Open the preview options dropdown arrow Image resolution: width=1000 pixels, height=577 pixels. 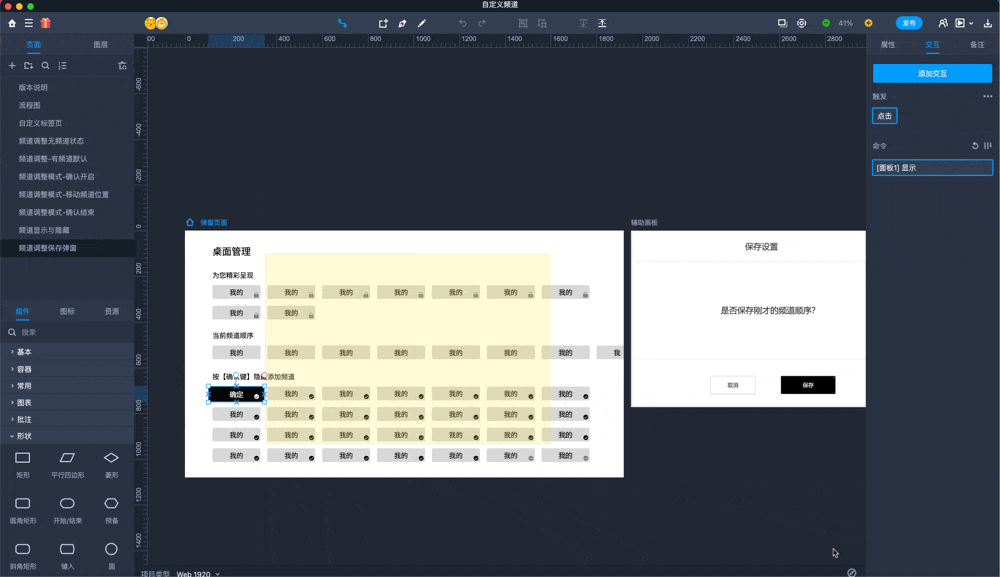(971, 24)
